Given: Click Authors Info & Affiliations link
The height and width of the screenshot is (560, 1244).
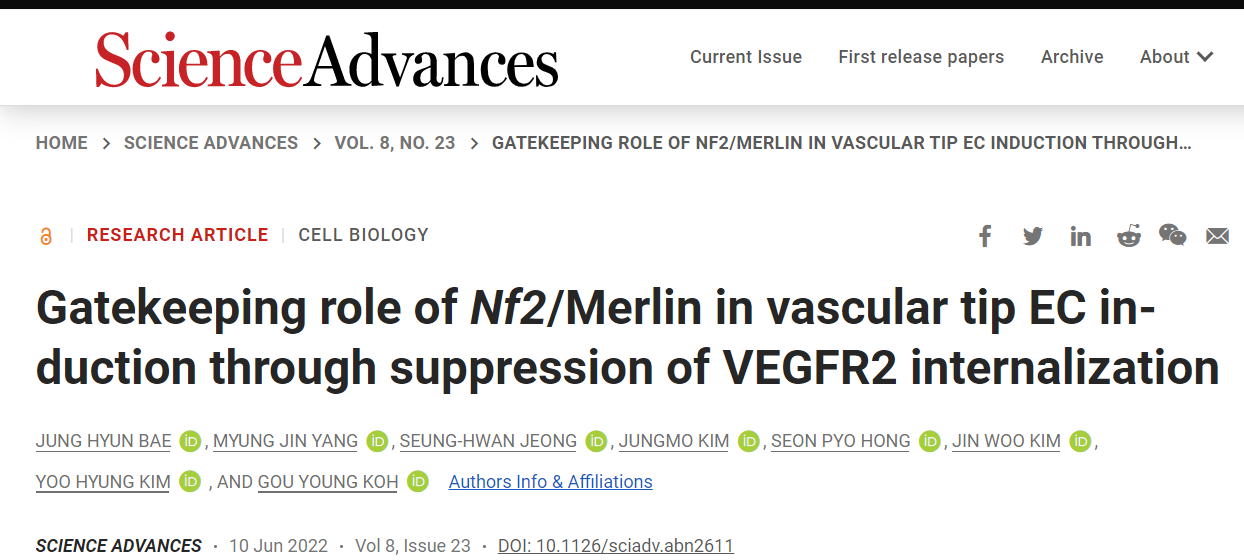Looking at the screenshot, I should point(550,482).
